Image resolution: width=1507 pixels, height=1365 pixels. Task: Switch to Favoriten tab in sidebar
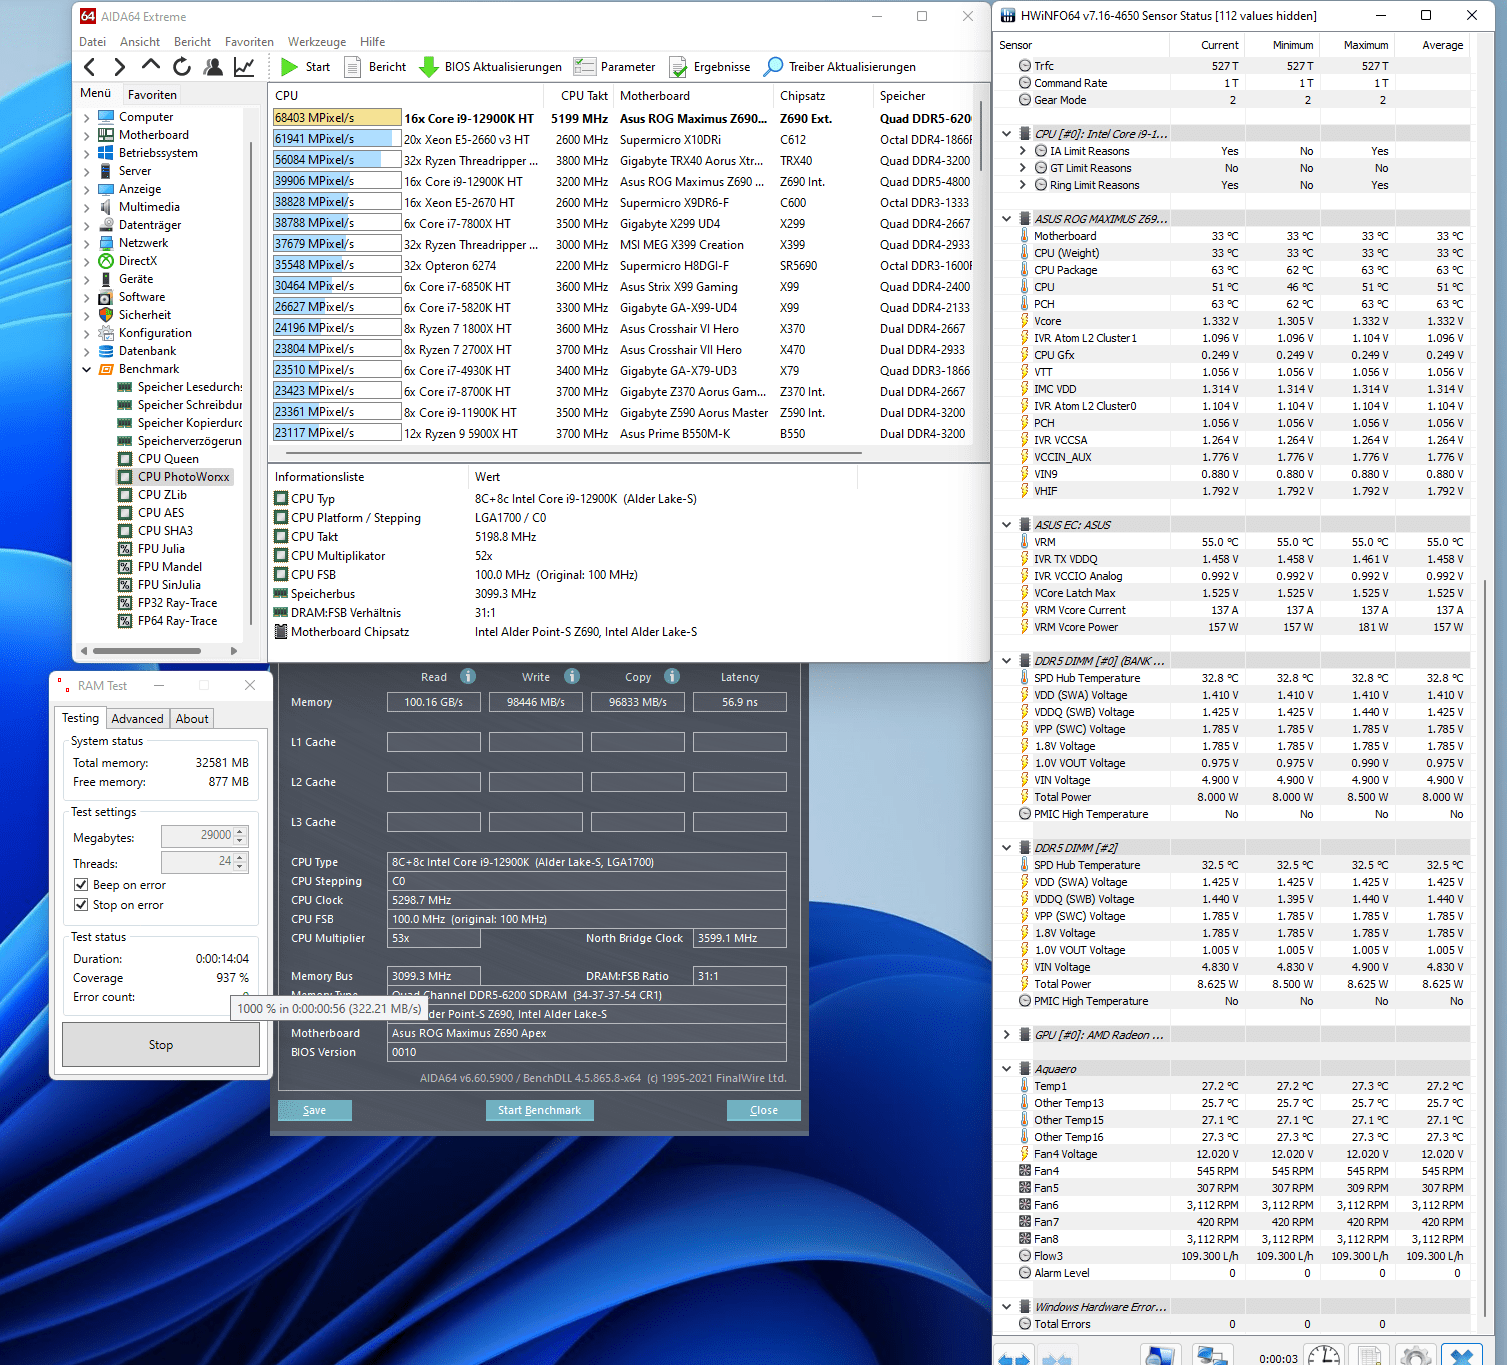(x=152, y=95)
